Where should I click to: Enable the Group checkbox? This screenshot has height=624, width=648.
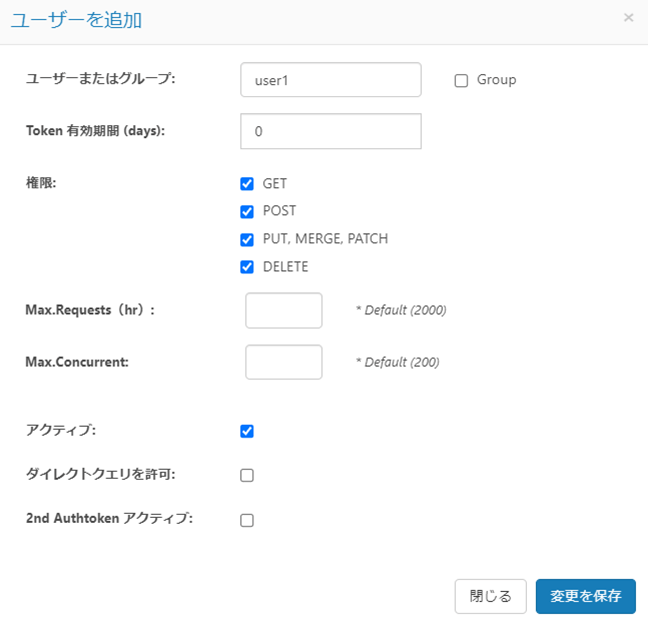[x=461, y=81]
